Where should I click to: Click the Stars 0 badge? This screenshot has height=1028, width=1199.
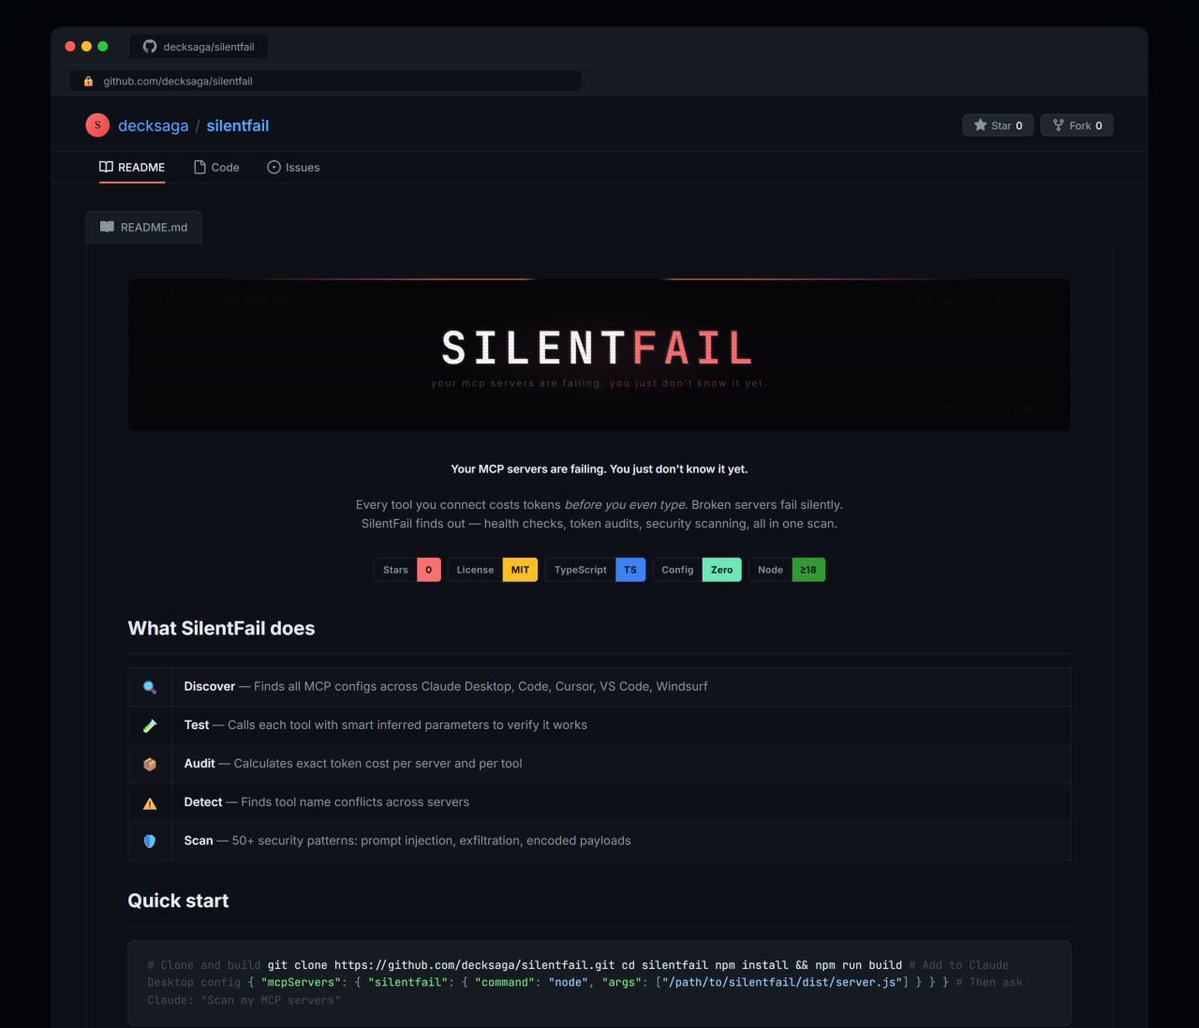408,570
